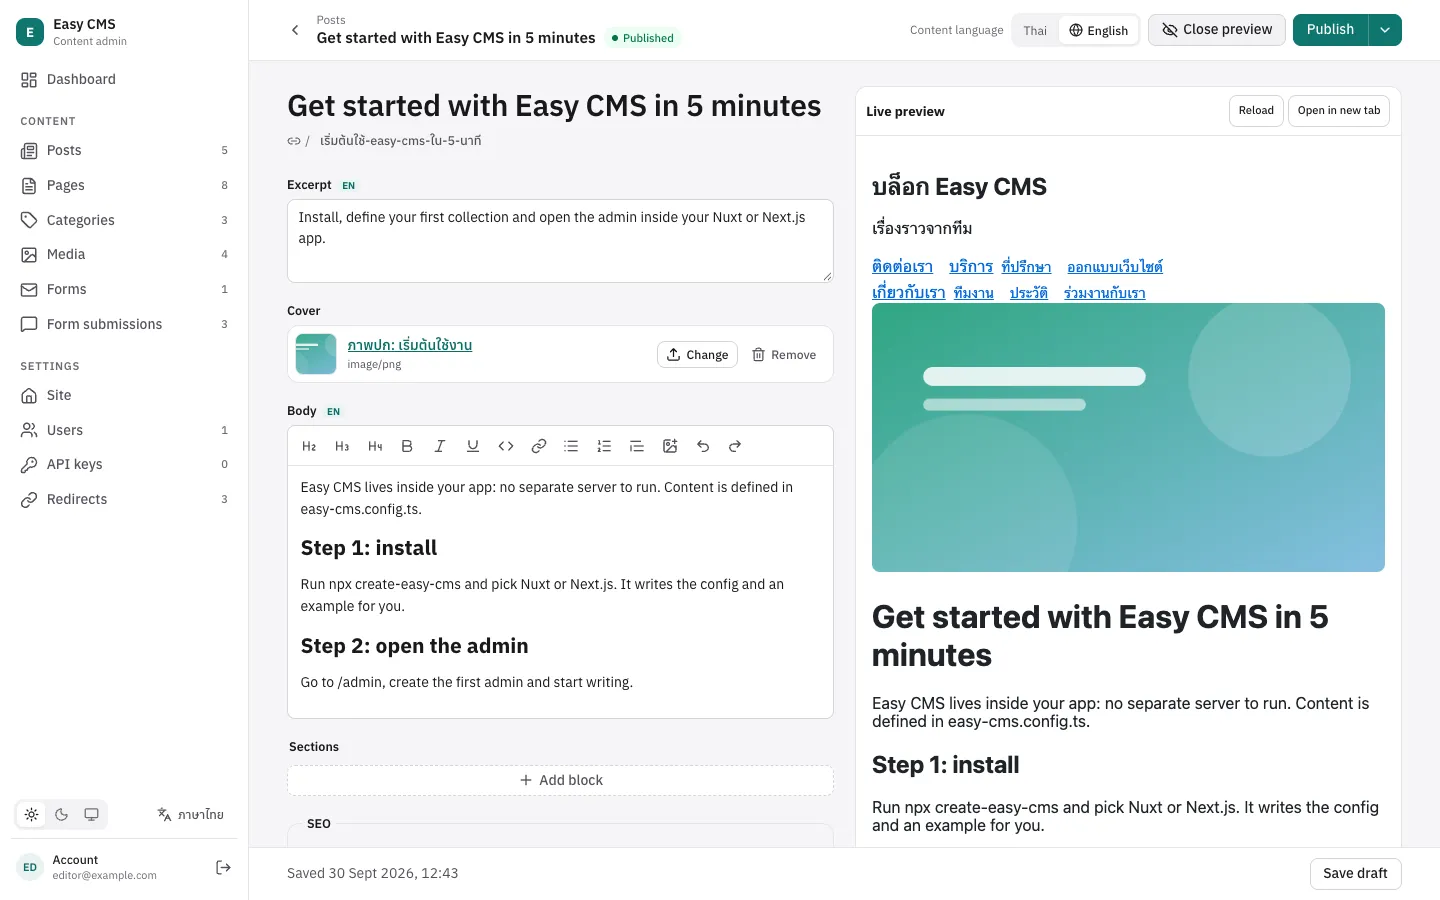Toggle bold formatting in Body toolbar
This screenshot has width=1440, height=900.
pos(407,446)
